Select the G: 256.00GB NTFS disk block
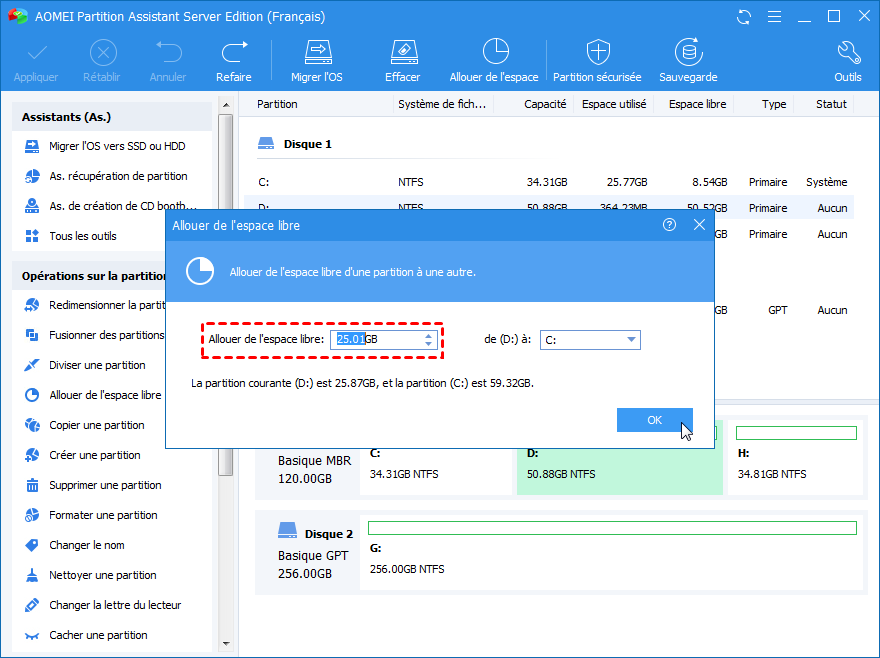The width and height of the screenshot is (880, 658). coord(611,552)
